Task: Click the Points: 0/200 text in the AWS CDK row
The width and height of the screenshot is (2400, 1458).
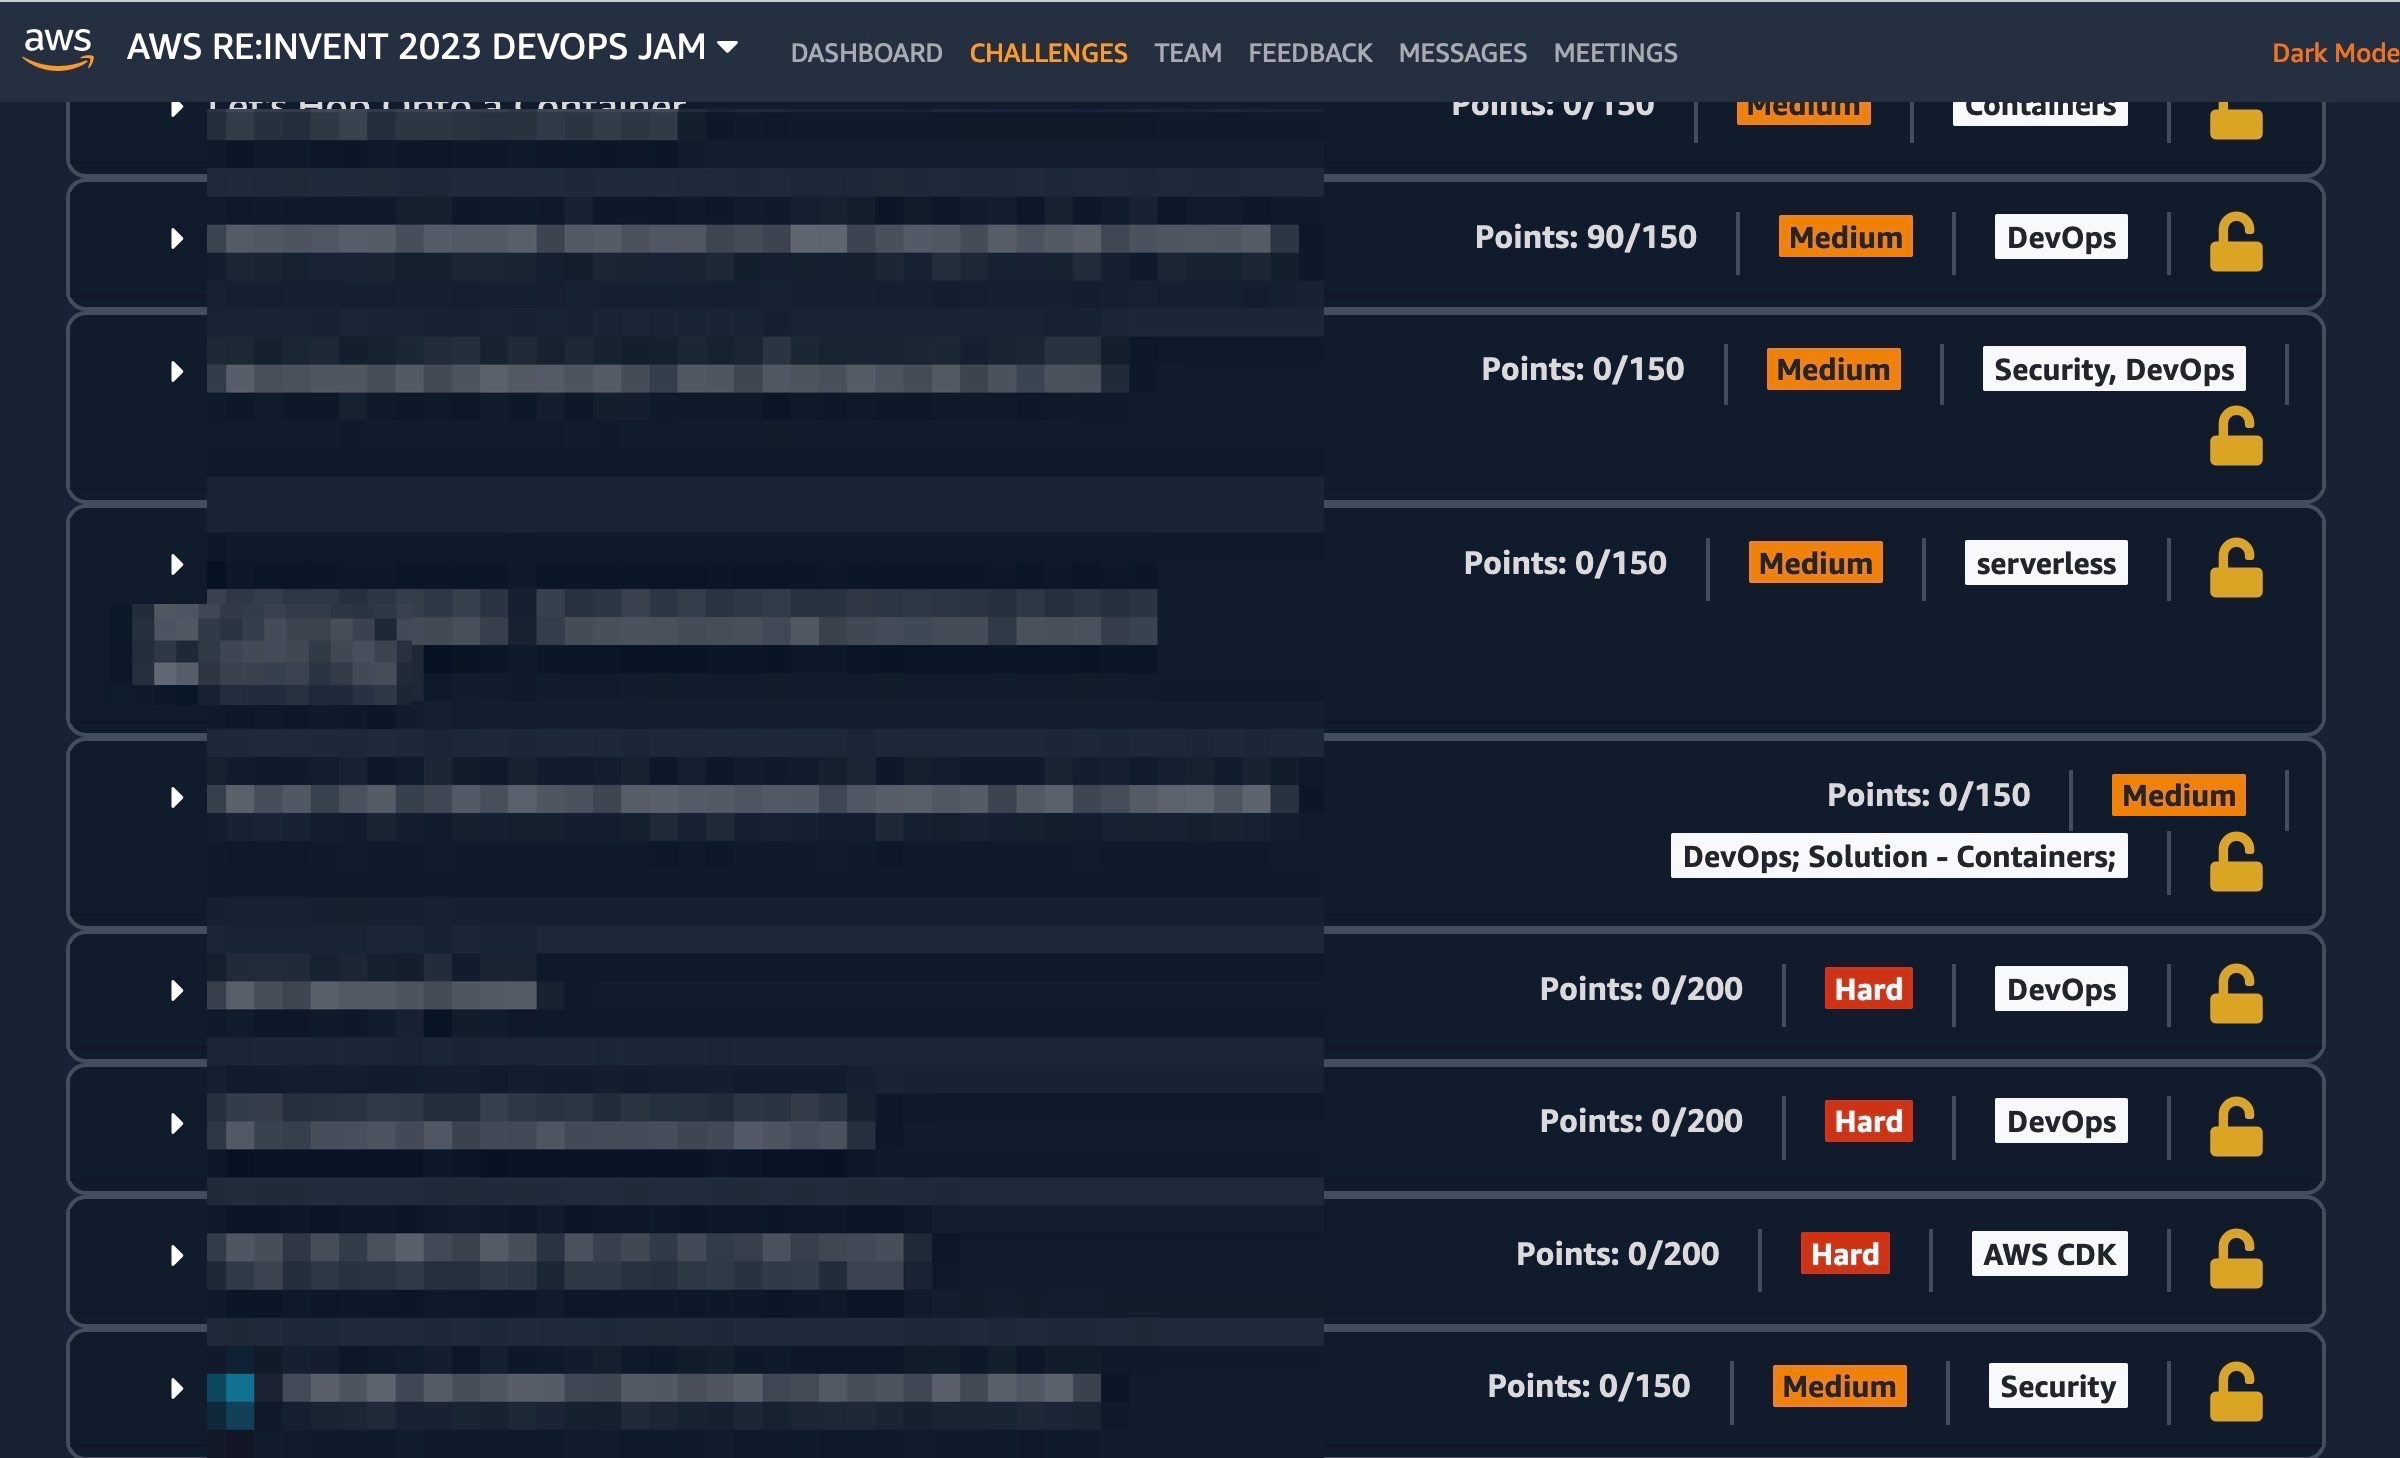Action: (1617, 1254)
